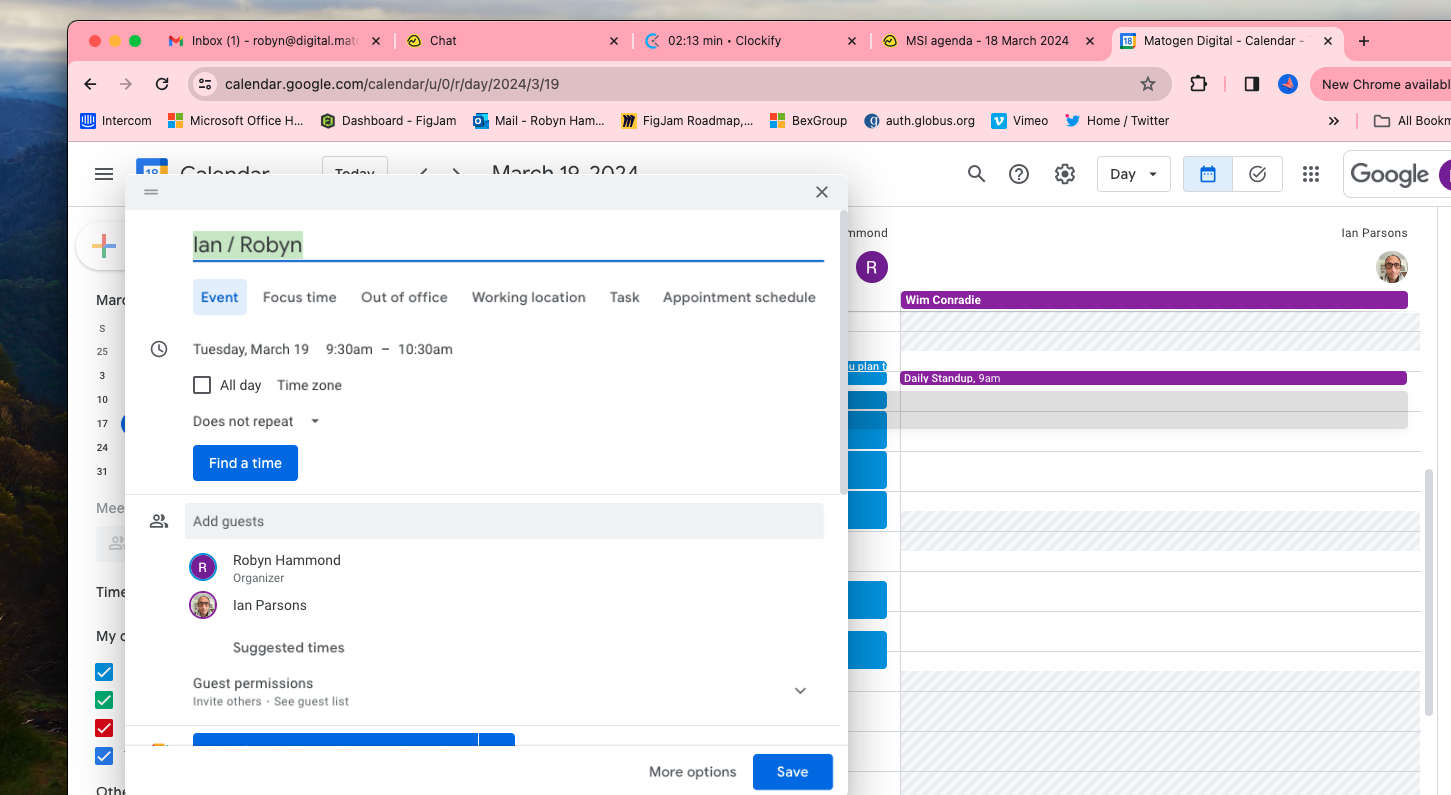Click the Search magnifier icon in Calendar

(x=976, y=174)
